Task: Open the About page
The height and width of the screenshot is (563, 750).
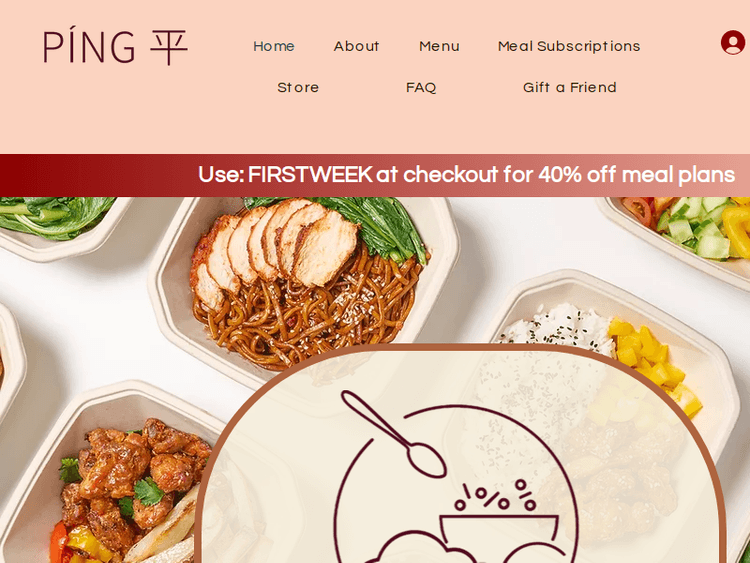Action: (x=356, y=46)
